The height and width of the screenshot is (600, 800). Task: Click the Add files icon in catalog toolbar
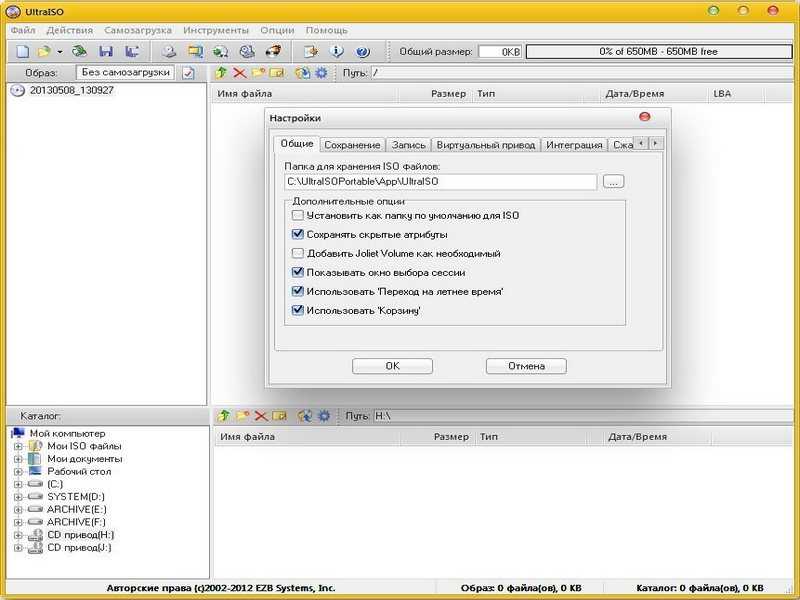click(x=305, y=416)
